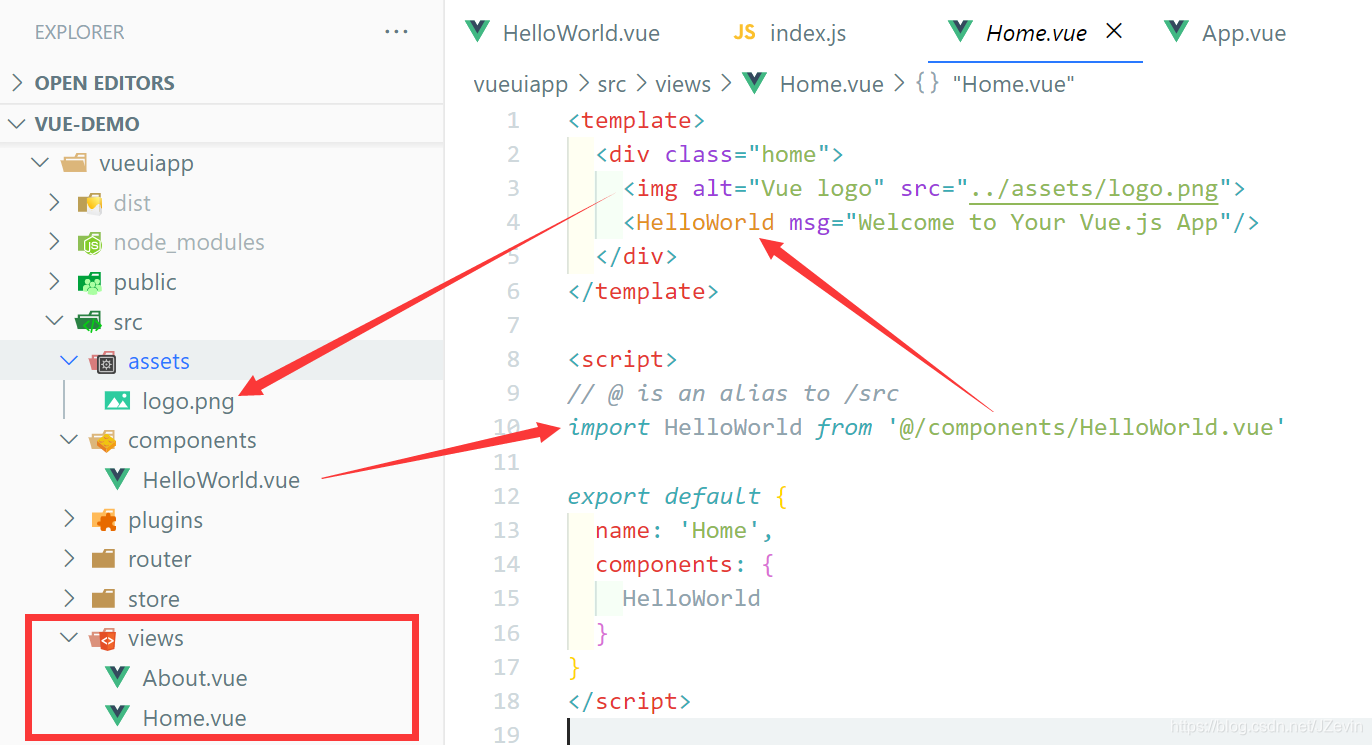Click the views folder icon
The height and width of the screenshot is (745, 1372).
(104, 638)
